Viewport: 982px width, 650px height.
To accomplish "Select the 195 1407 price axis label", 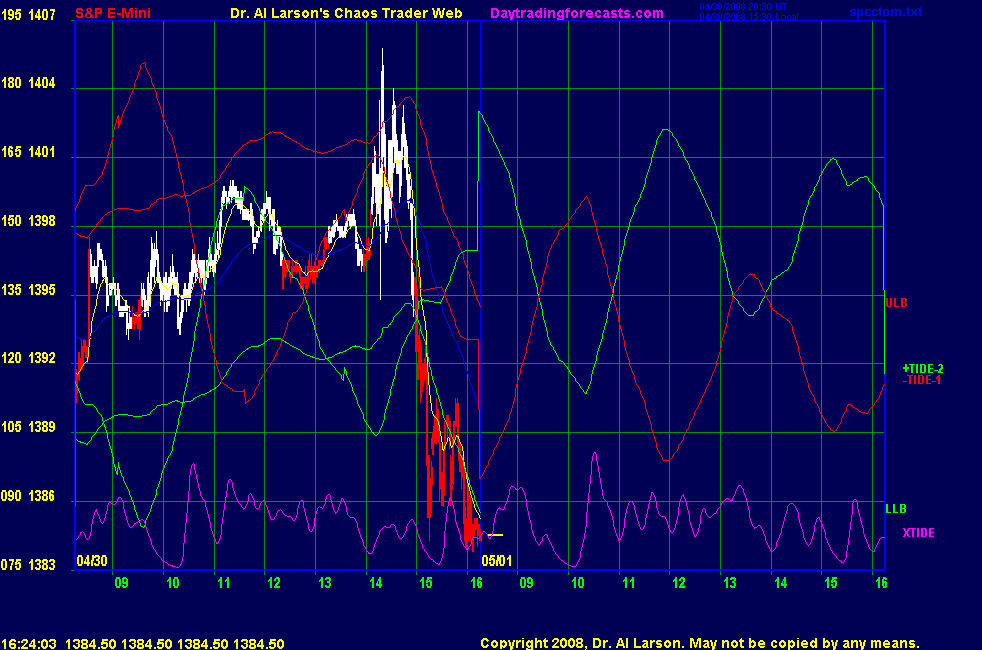I will (28, 15).
